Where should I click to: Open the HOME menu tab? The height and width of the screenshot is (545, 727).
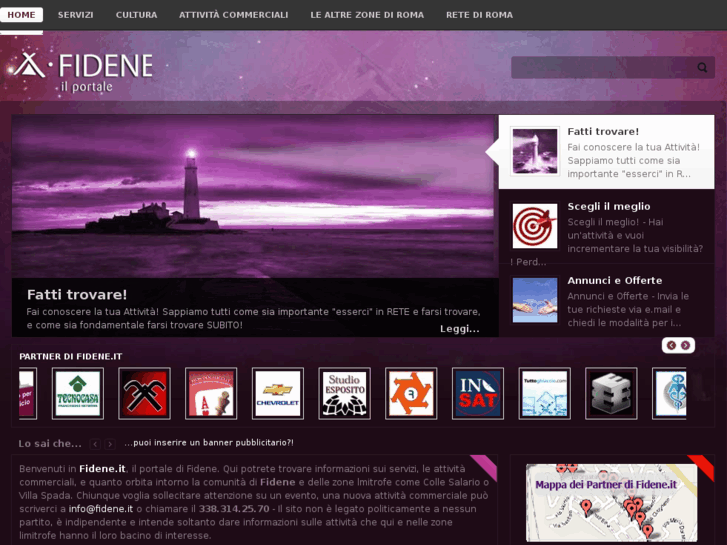point(21,15)
